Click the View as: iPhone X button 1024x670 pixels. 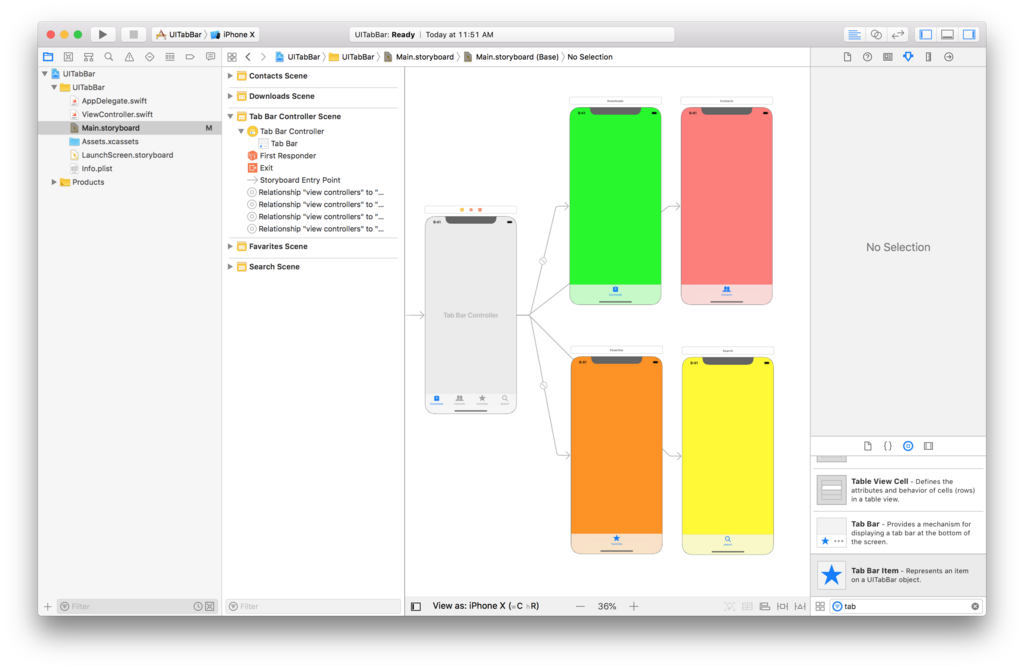[x=485, y=606]
